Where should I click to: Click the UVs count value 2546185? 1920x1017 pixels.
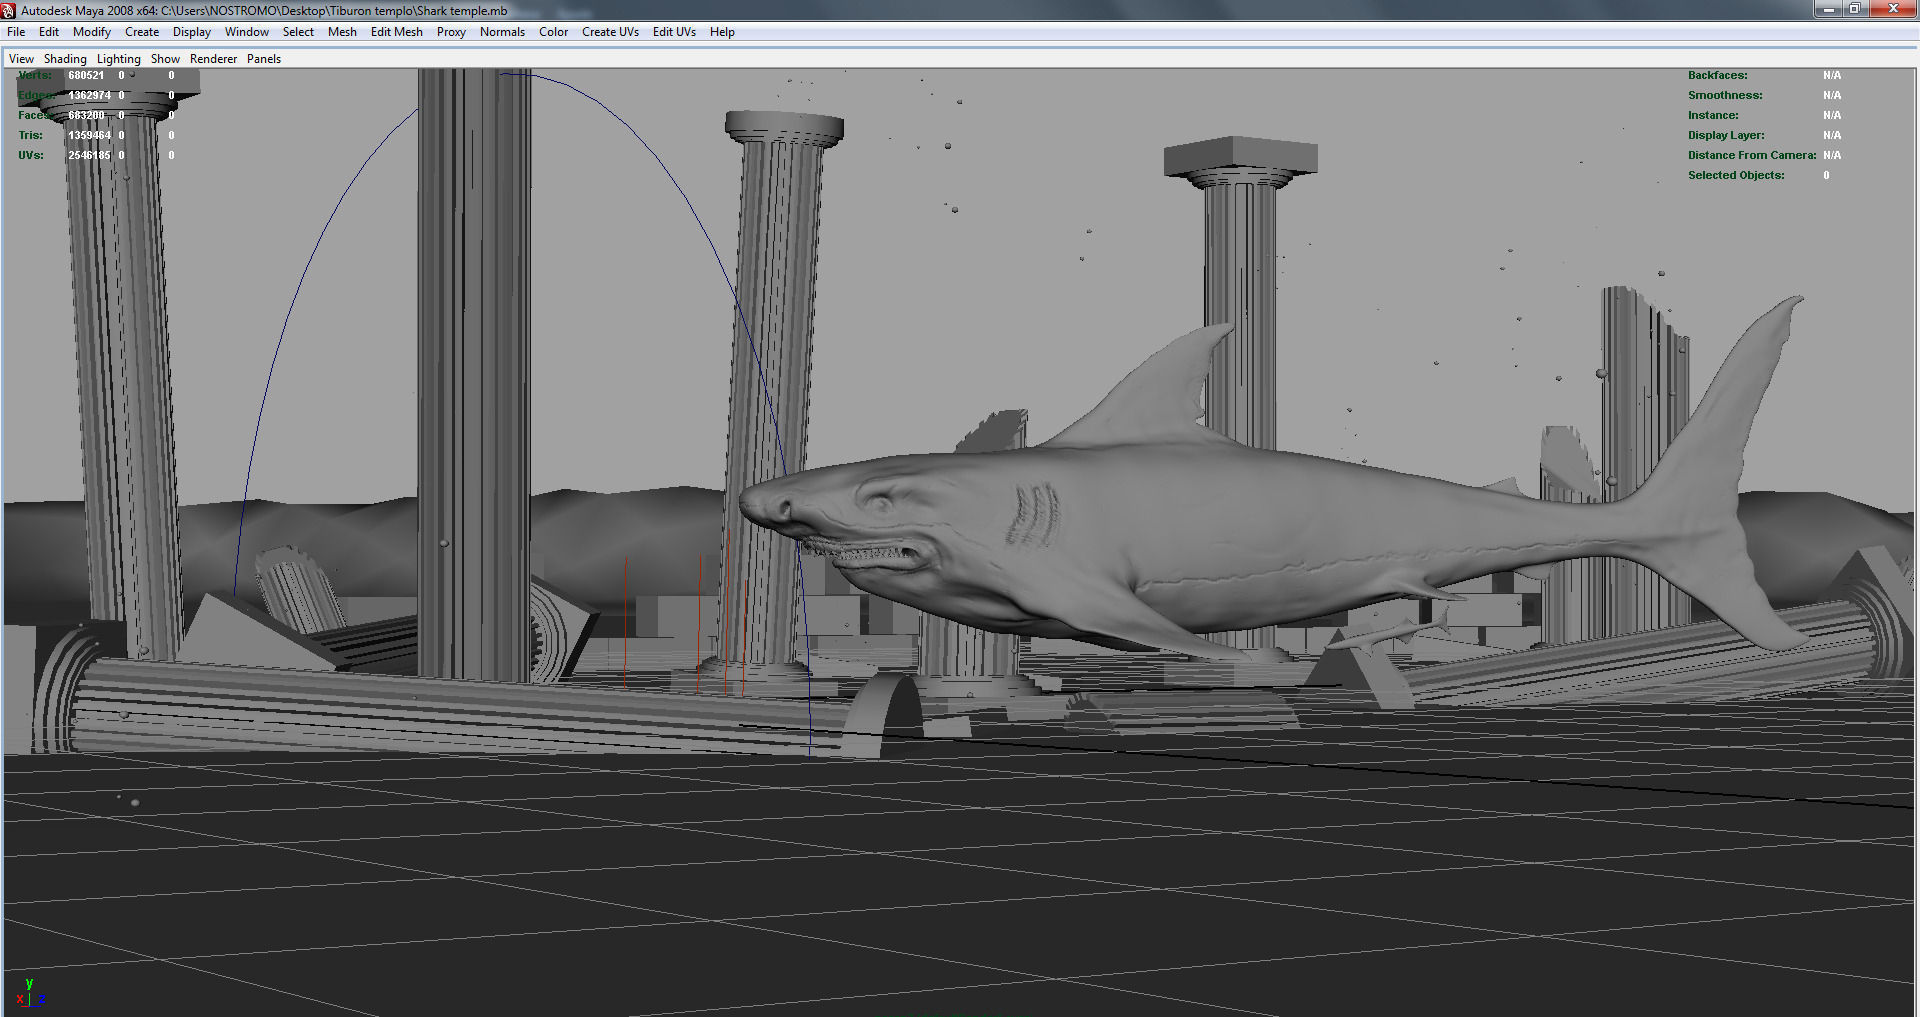[x=89, y=155]
